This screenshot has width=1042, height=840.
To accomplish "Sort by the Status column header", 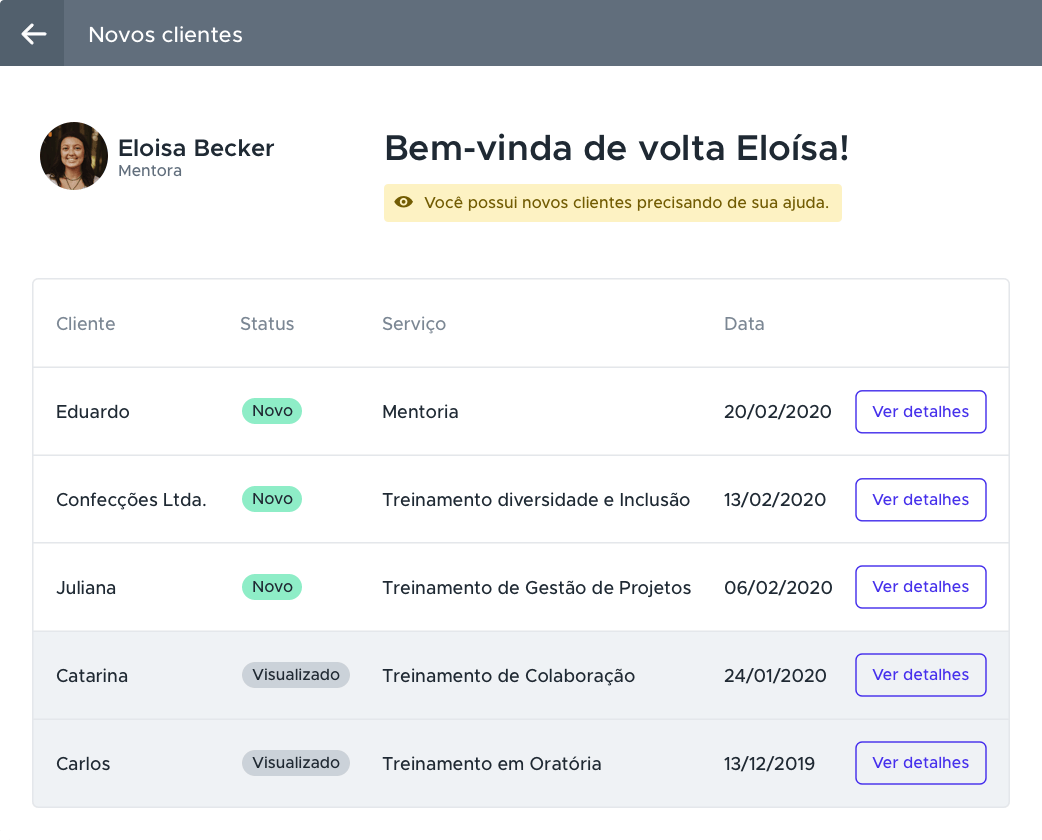I will coord(266,323).
